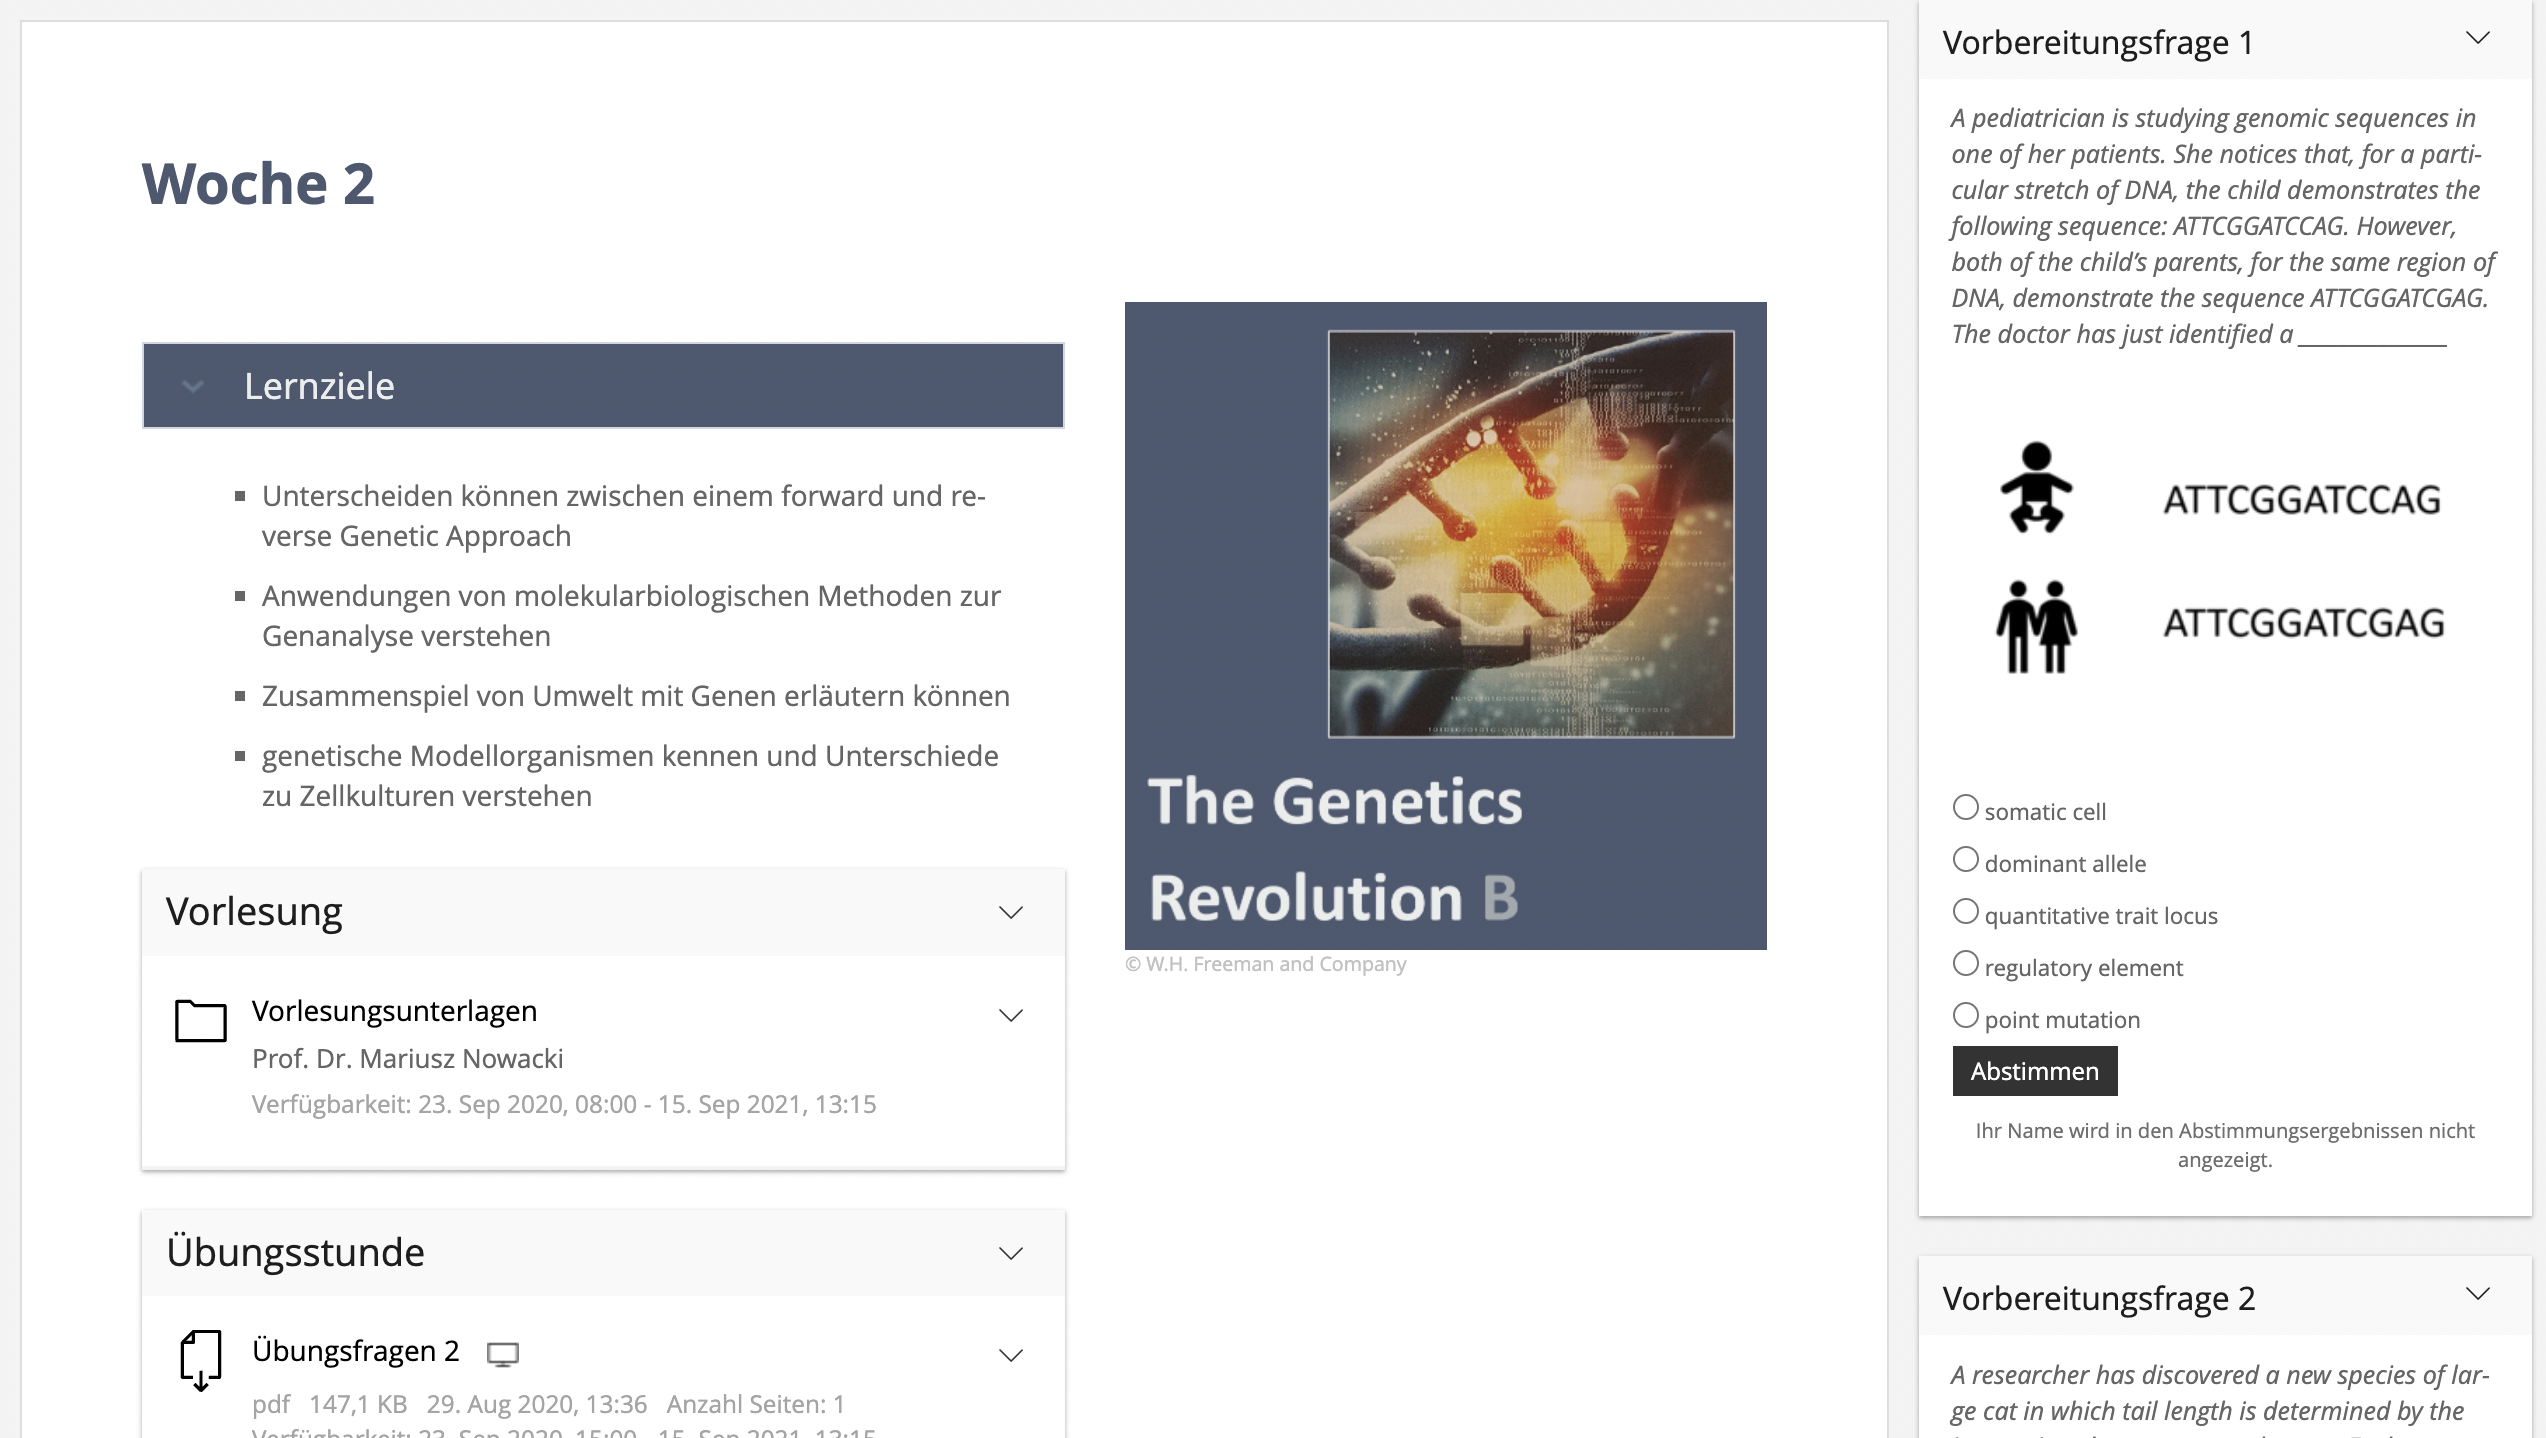Click the monitor icon beside Übungsfragen 2
Image resolution: width=2546 pixels, height=1438 pixels.
(502, 1354)
